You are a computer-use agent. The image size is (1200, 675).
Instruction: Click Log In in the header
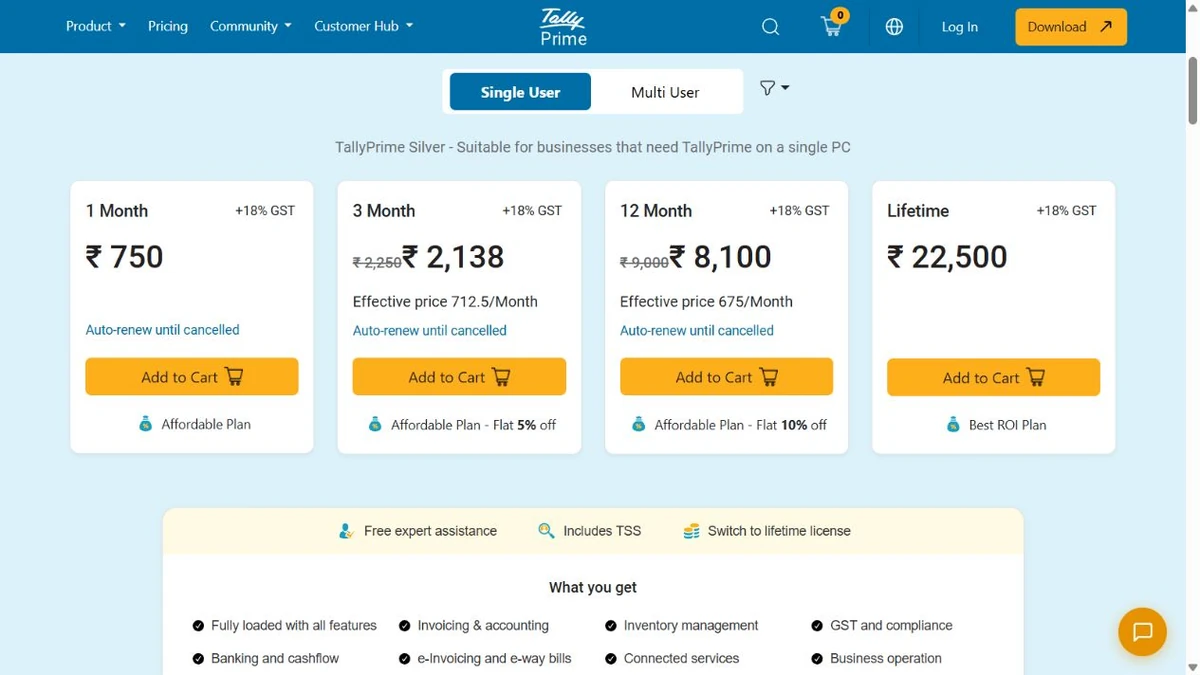click(x=960, y=27)
